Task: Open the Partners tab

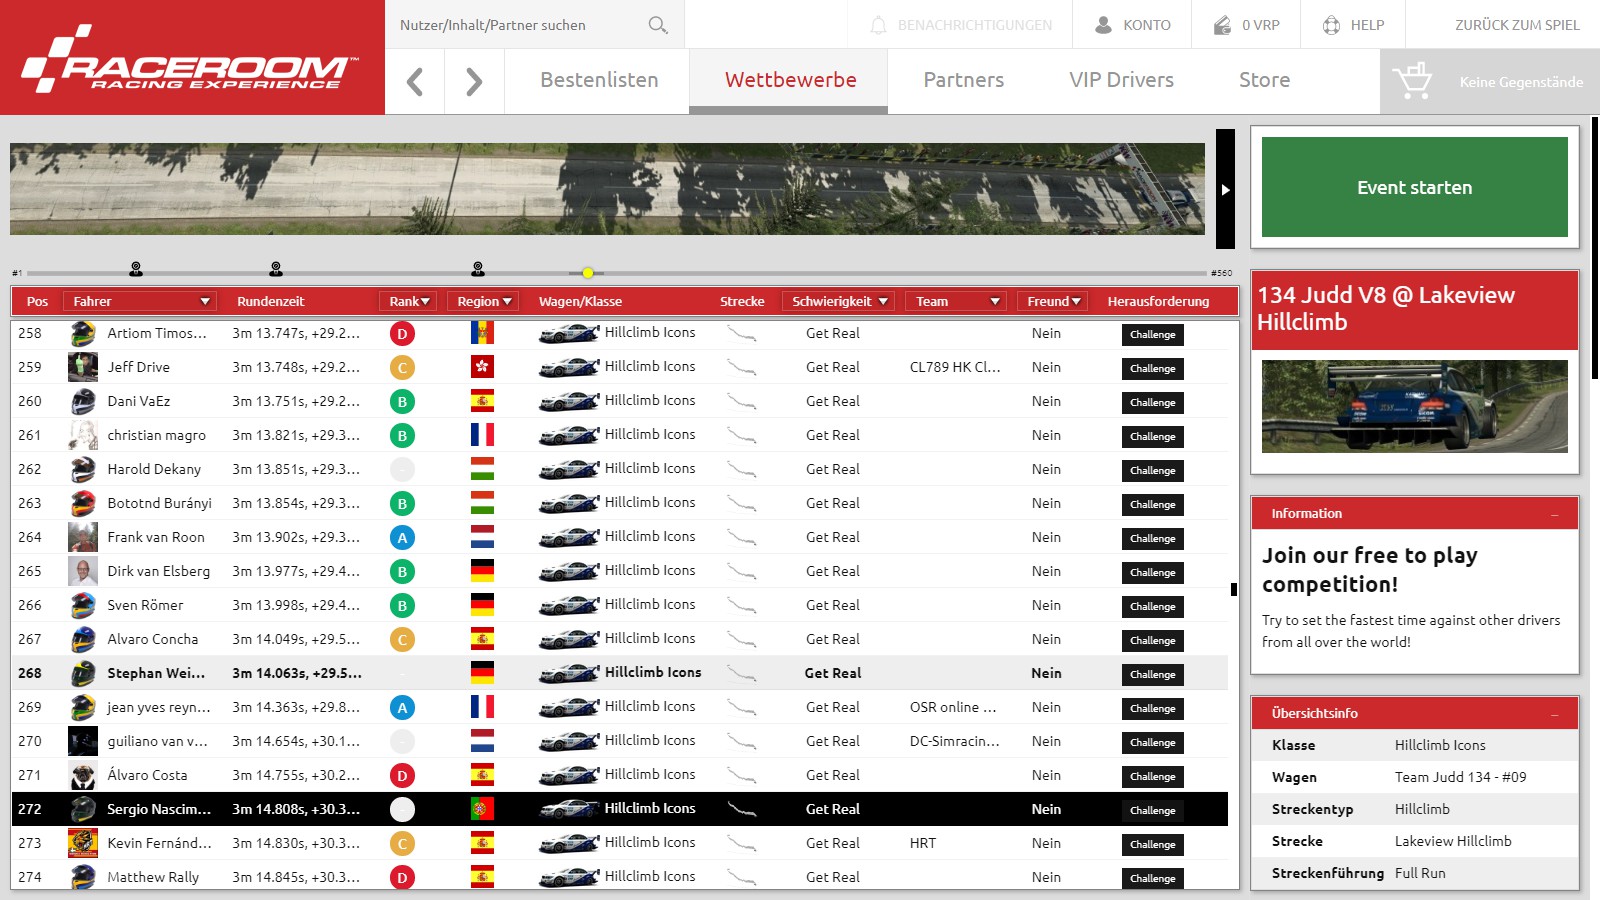Action: point(963,80)
